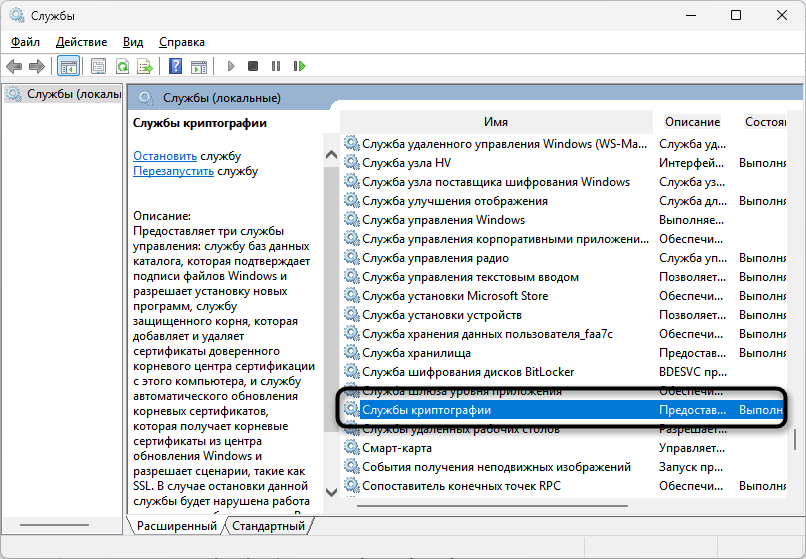Click the tree pane horizontal scrollbar
The height and width of the screenshot is (559, 806).
click(54, 525)
